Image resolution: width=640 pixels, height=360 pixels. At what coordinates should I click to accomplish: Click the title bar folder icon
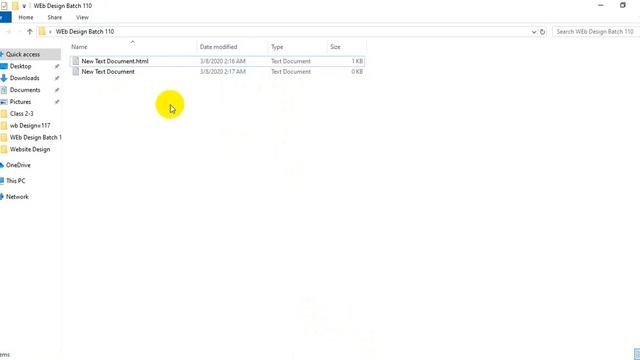tap(15, 6)
